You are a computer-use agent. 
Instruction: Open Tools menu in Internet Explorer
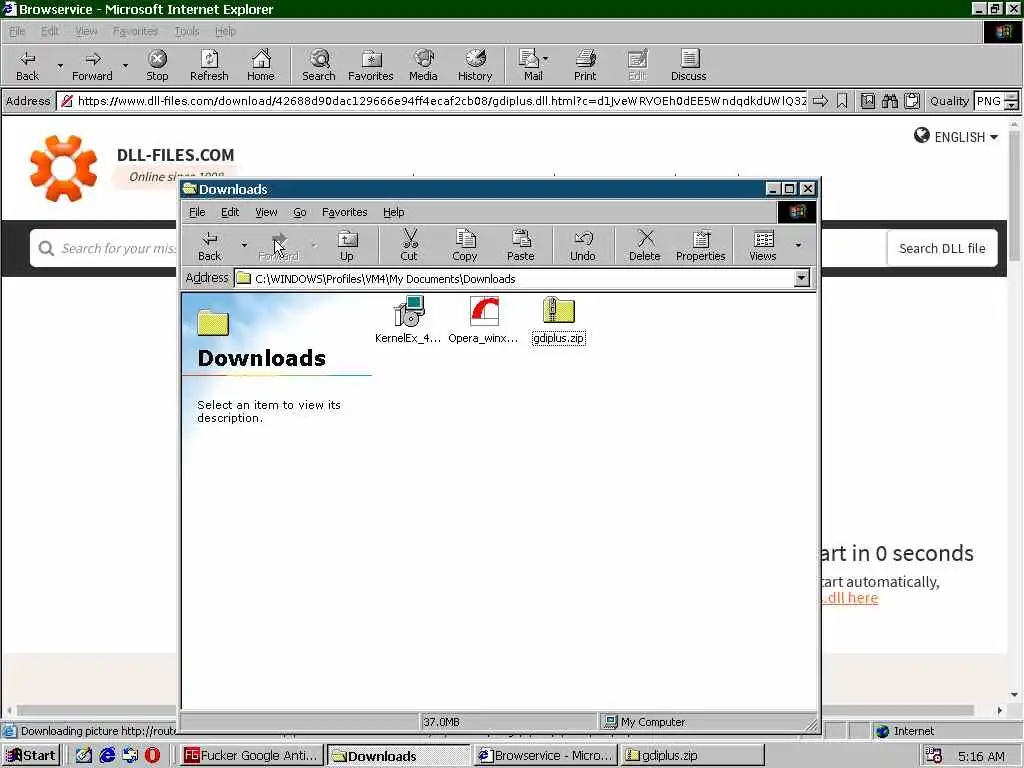[x=187, y=31]
